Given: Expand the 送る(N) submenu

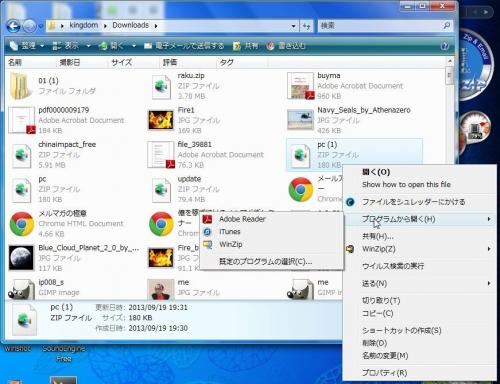Looking at the screenshot, I should [x=419, y=284].
